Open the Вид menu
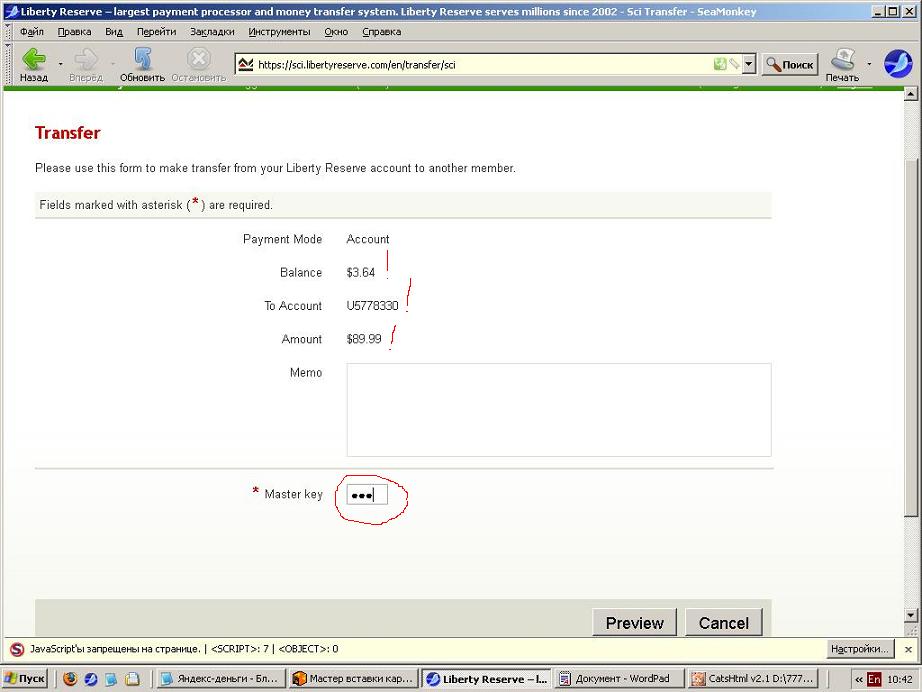This screenshot has width=922, height=692. 114,32
